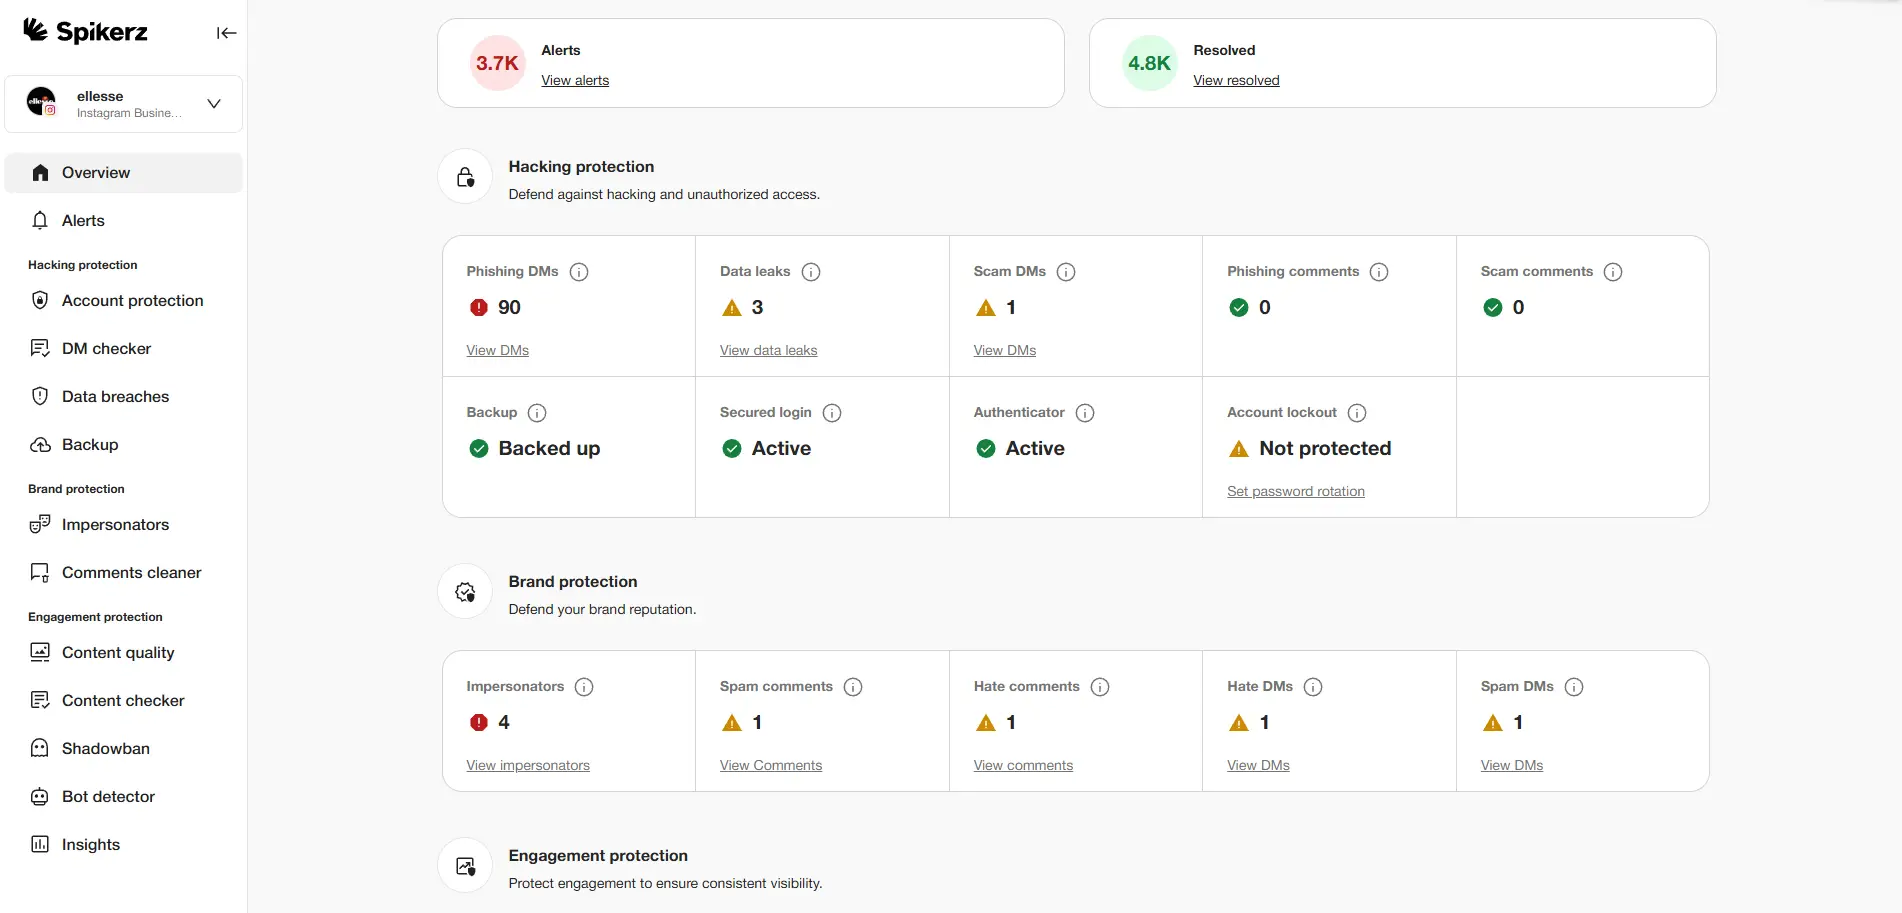Open the Insights section

tap(89, 844)
